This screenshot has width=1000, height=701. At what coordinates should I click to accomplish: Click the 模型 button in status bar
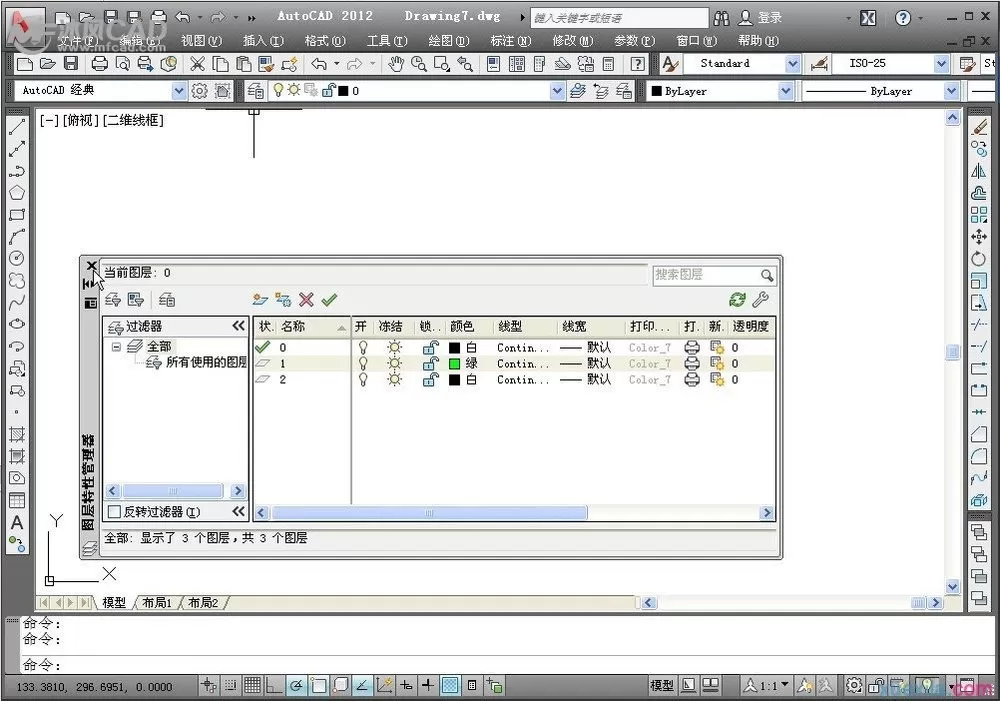point(661,686)
